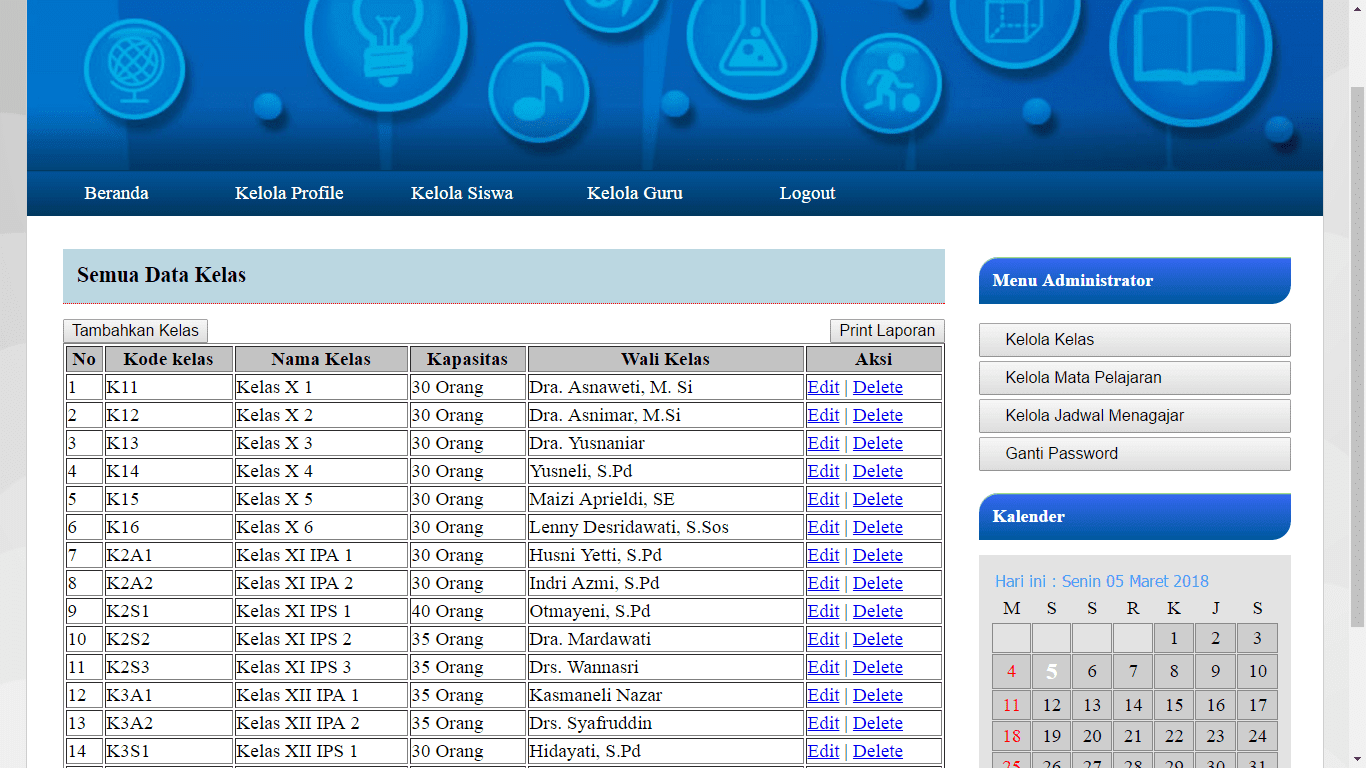Click Logout in the navigation bar
The image size is (1366, 768).
[807, 193]
